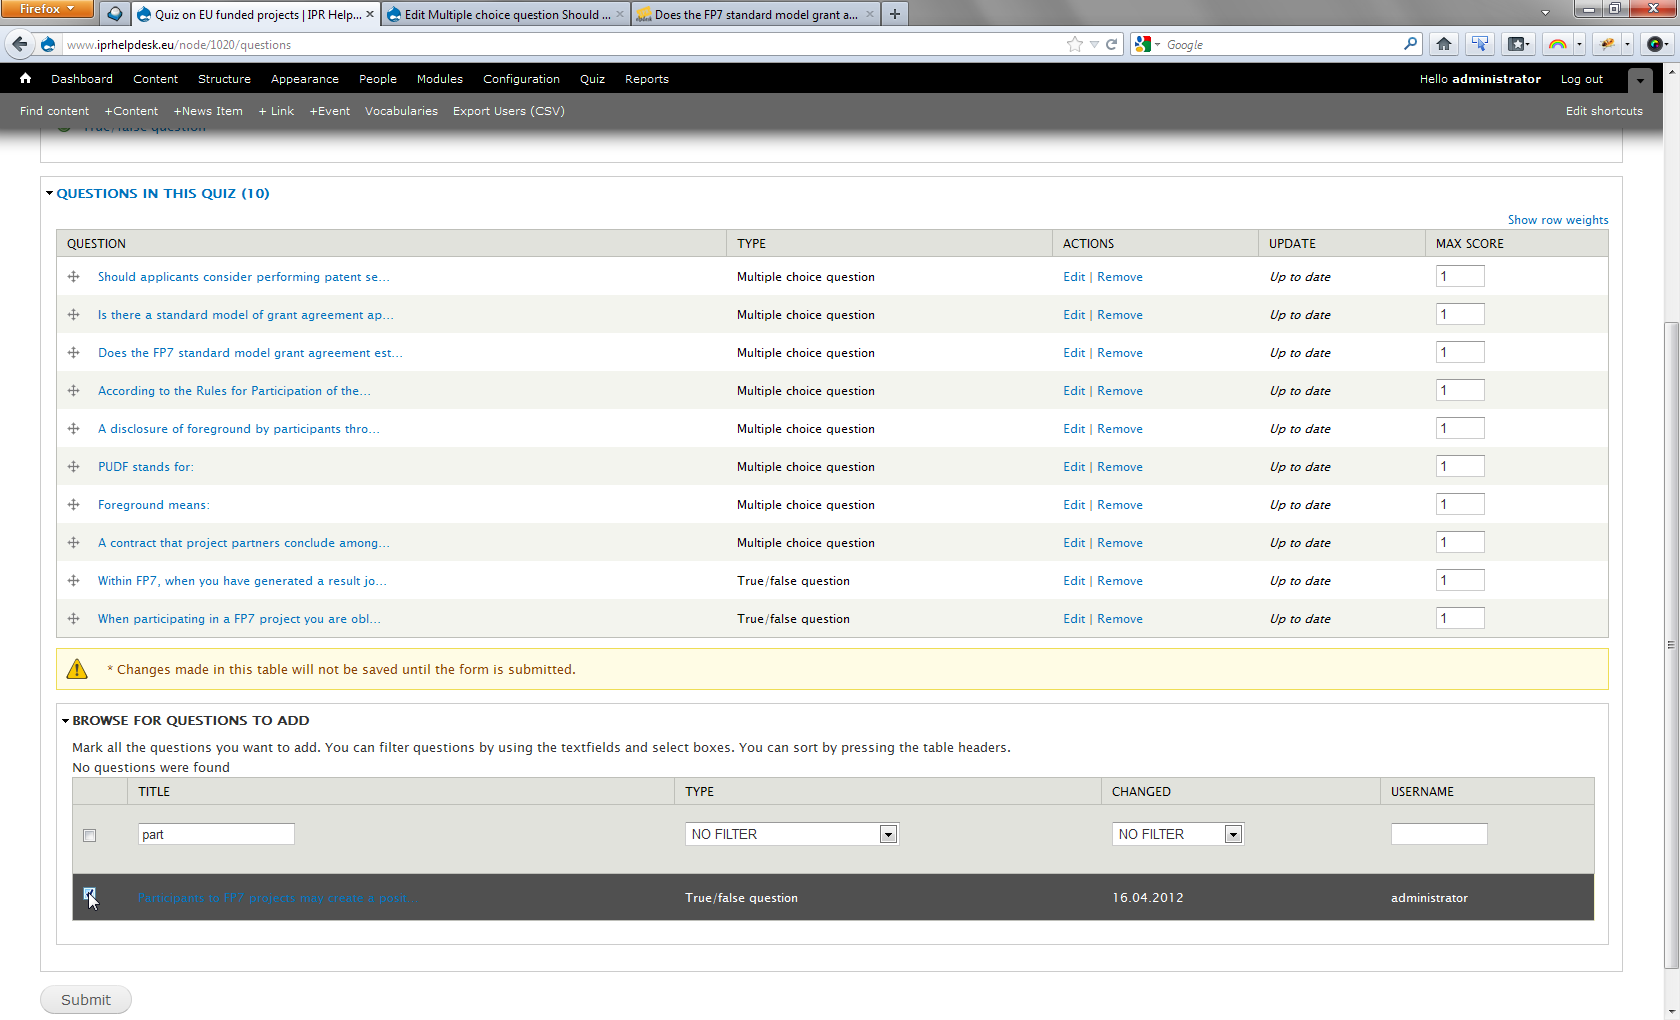The width and height of the screenshot is (1680, 1020).
Task: Grab drag handle for Foreground means row
Action: pos(73,505)
